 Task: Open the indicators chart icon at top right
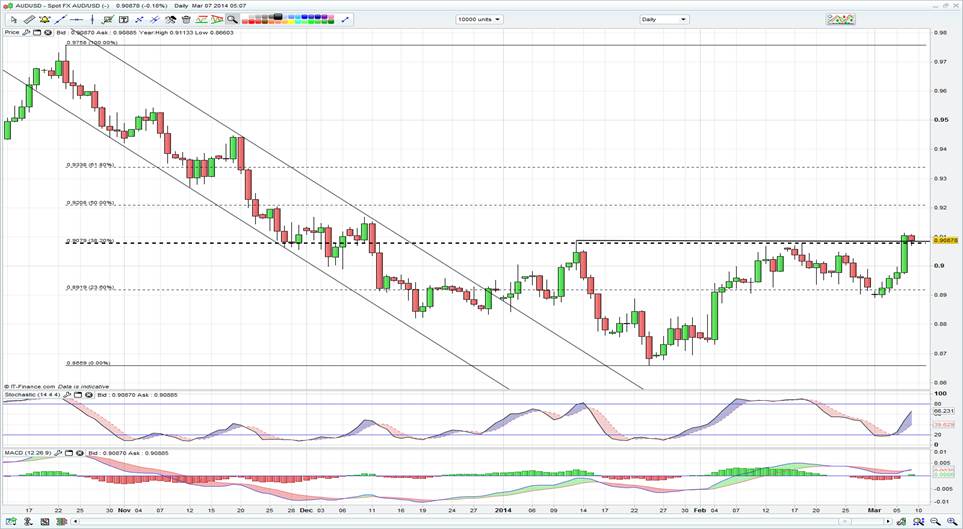(x=840, y=19)
